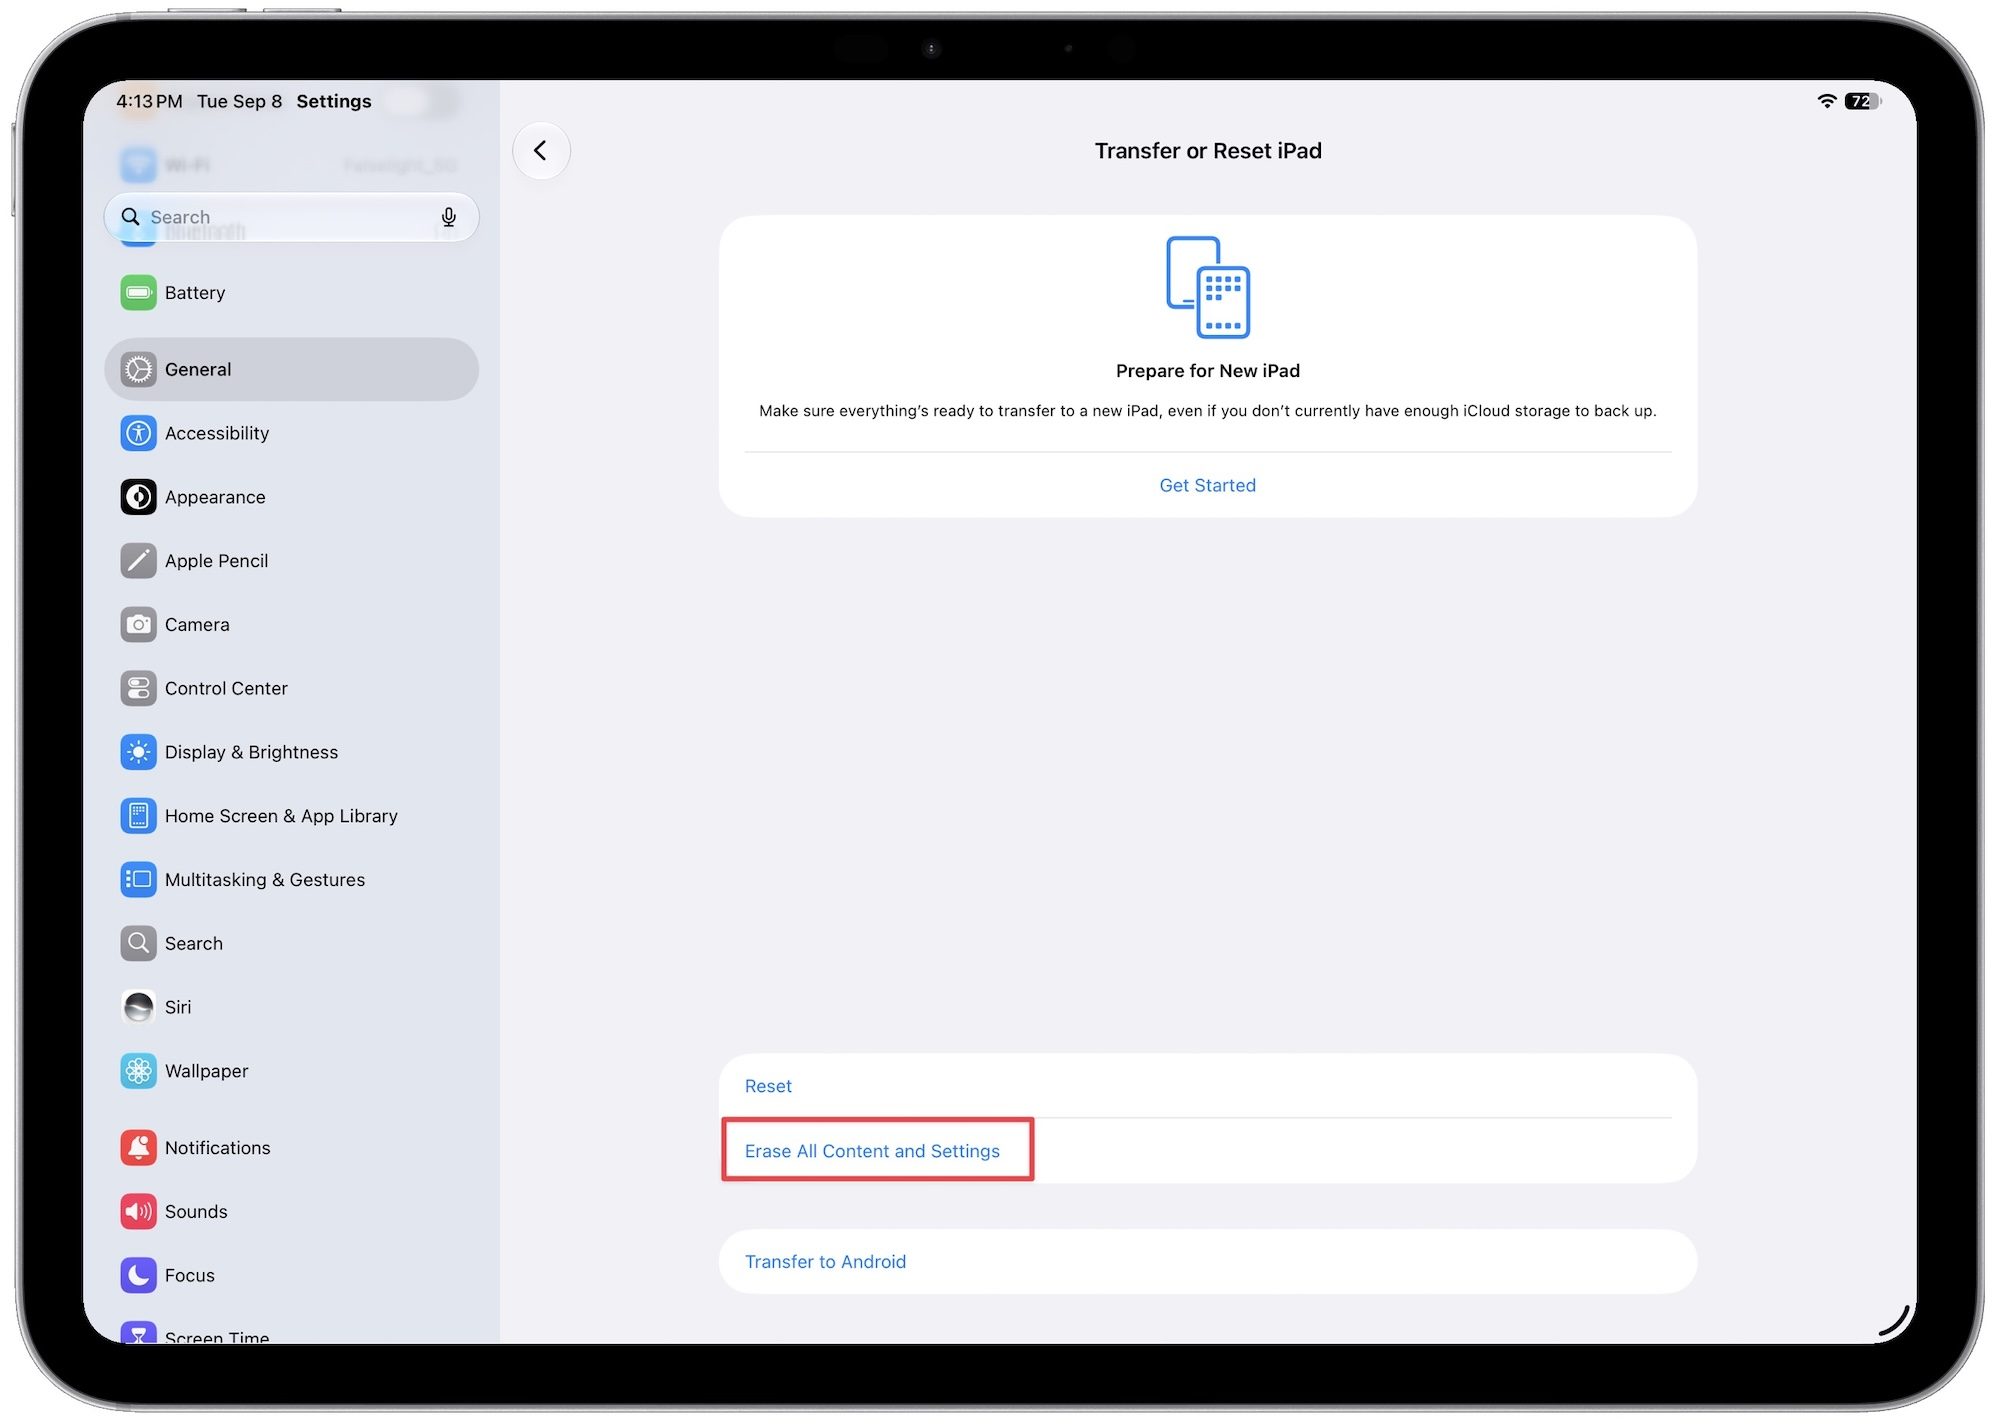The image size is (2000, 1424).
Task: Click the Wallpaper label
Action: [206, 1071]
